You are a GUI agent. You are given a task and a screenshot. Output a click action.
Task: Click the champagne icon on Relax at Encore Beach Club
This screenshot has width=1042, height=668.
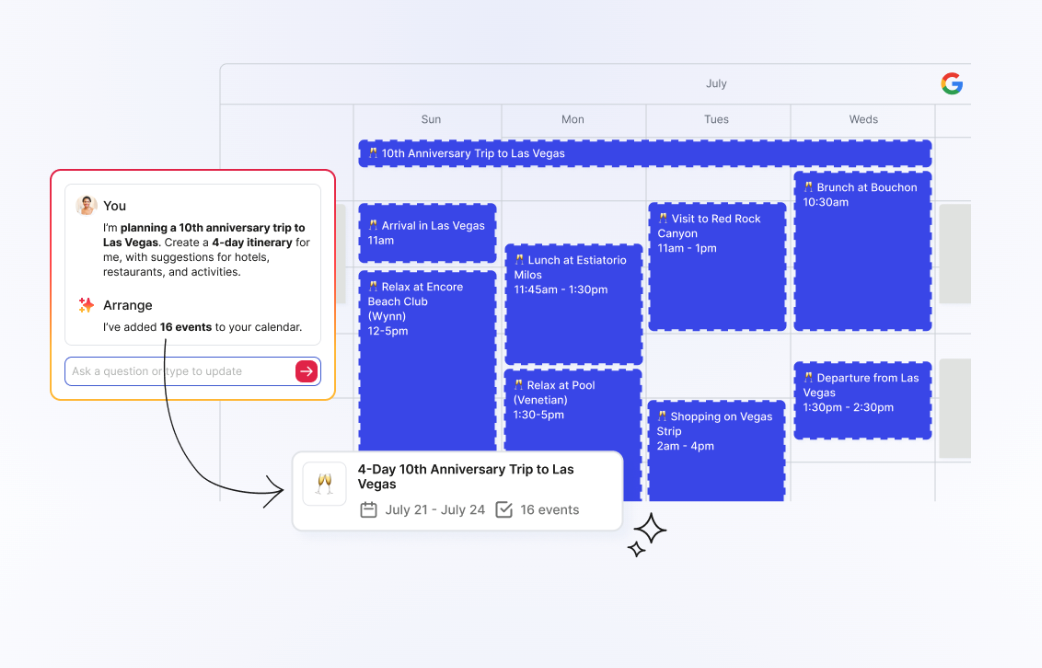[x=373, y=286]
